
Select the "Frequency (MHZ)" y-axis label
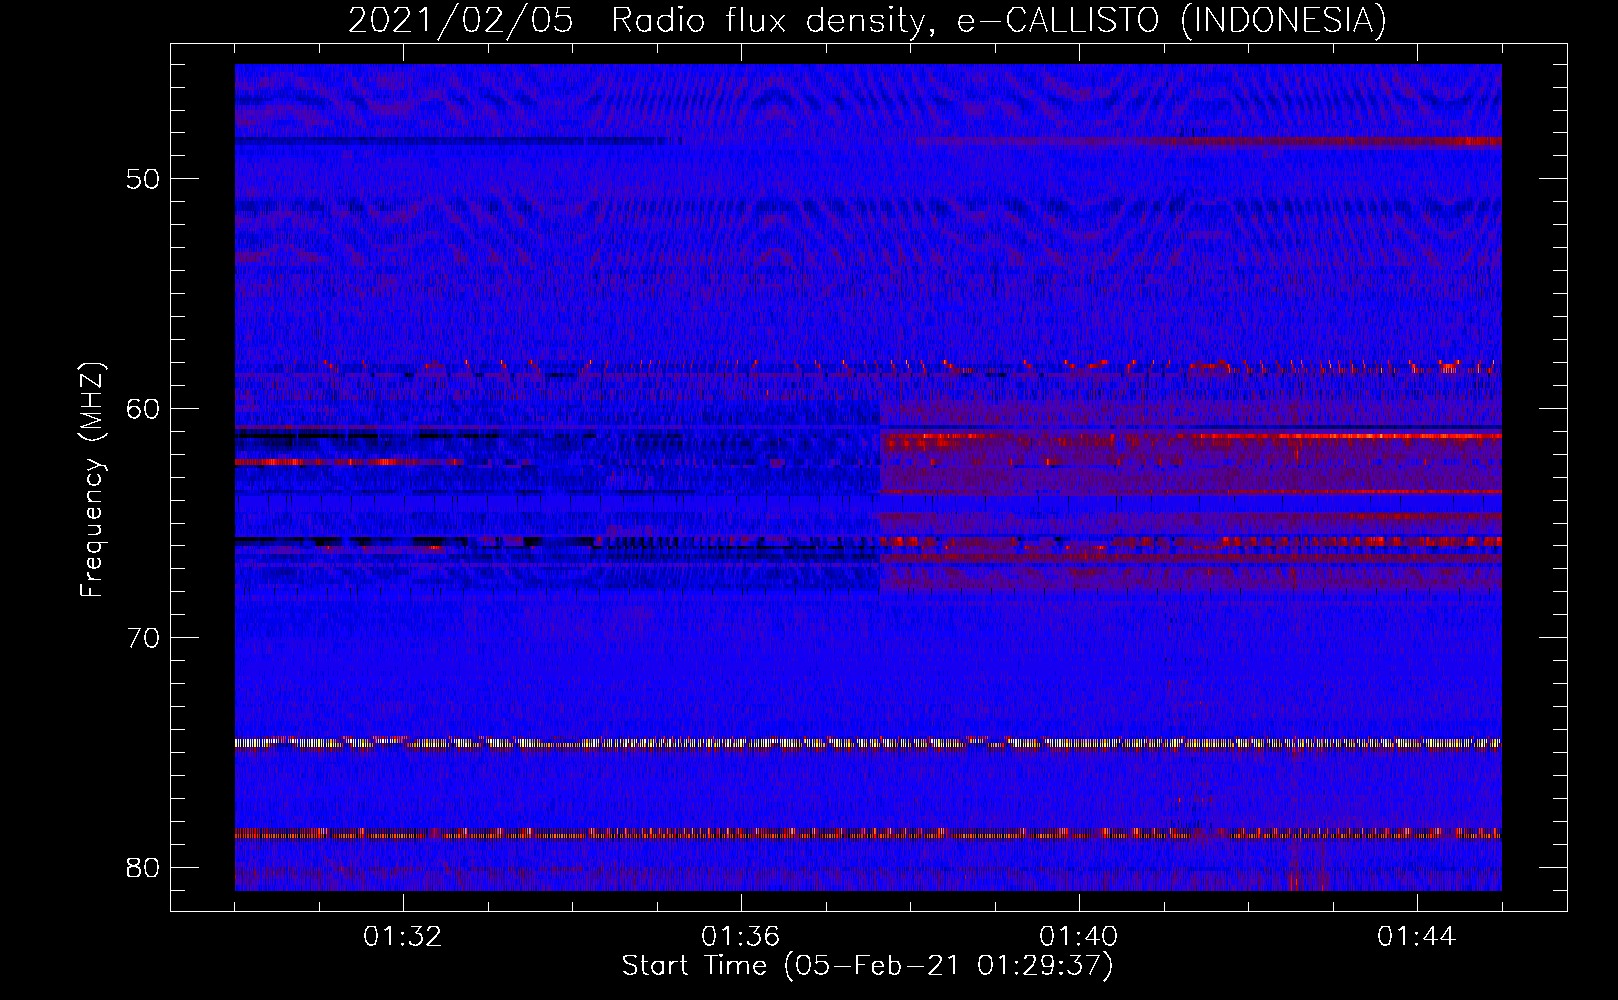tap(92, 480)
